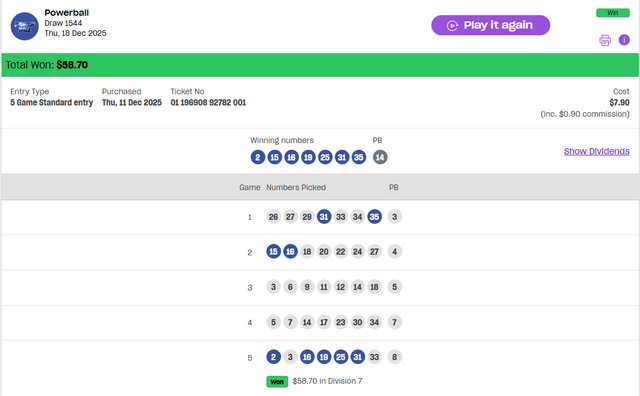The image size is (640, 396).
Task: Click Powerball pick 3 in game 1
Action: (394, 217)
